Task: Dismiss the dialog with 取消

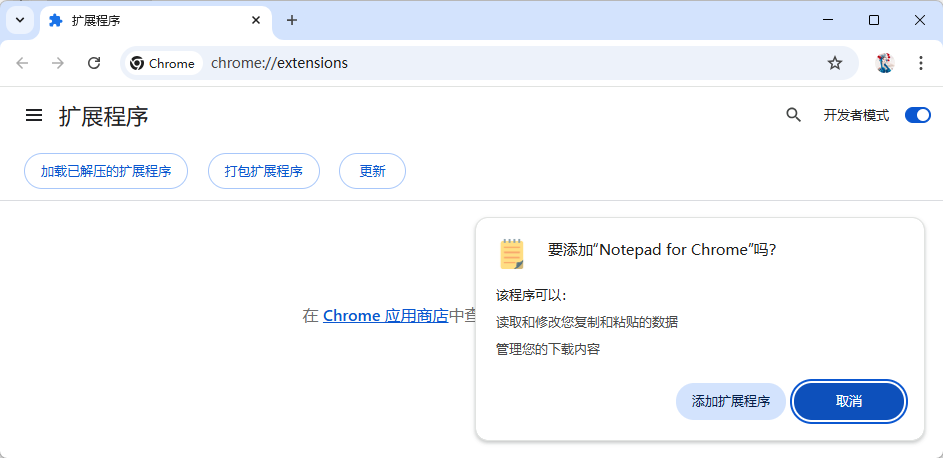Action: [849, 401]
